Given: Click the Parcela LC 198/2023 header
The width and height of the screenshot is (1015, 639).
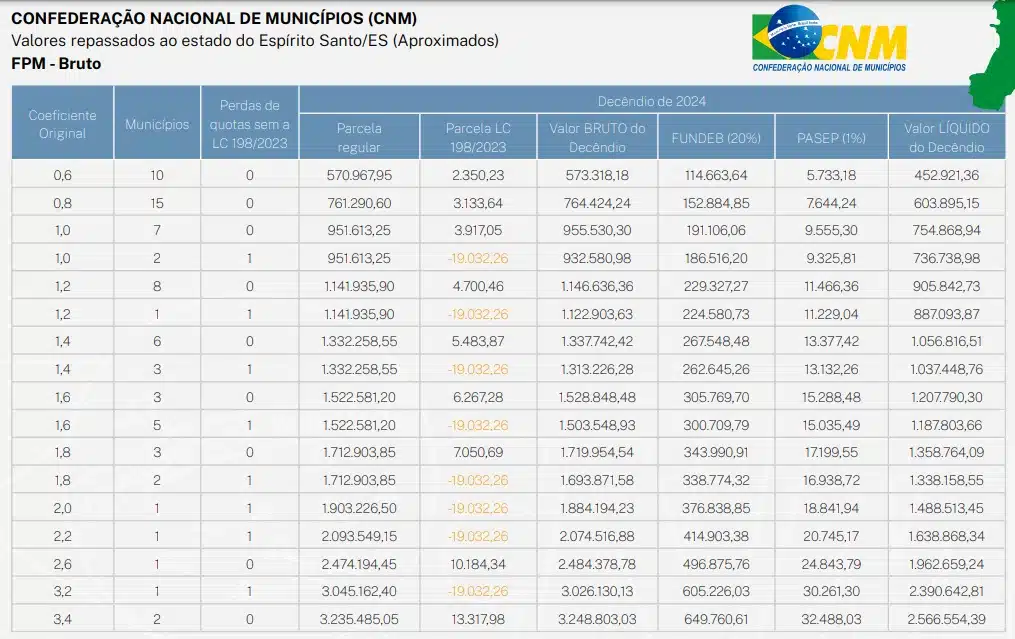Looking at the screenshot, I should [x=478, y=137].
